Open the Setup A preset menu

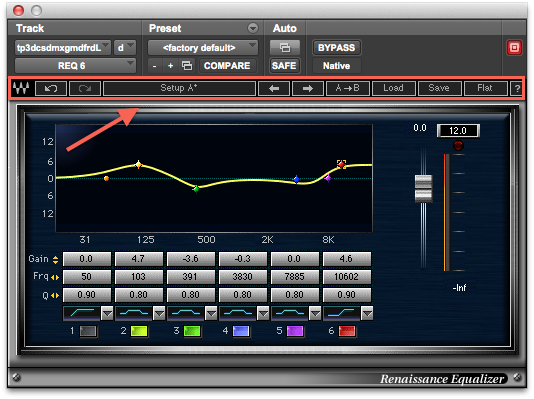(179, 89)
